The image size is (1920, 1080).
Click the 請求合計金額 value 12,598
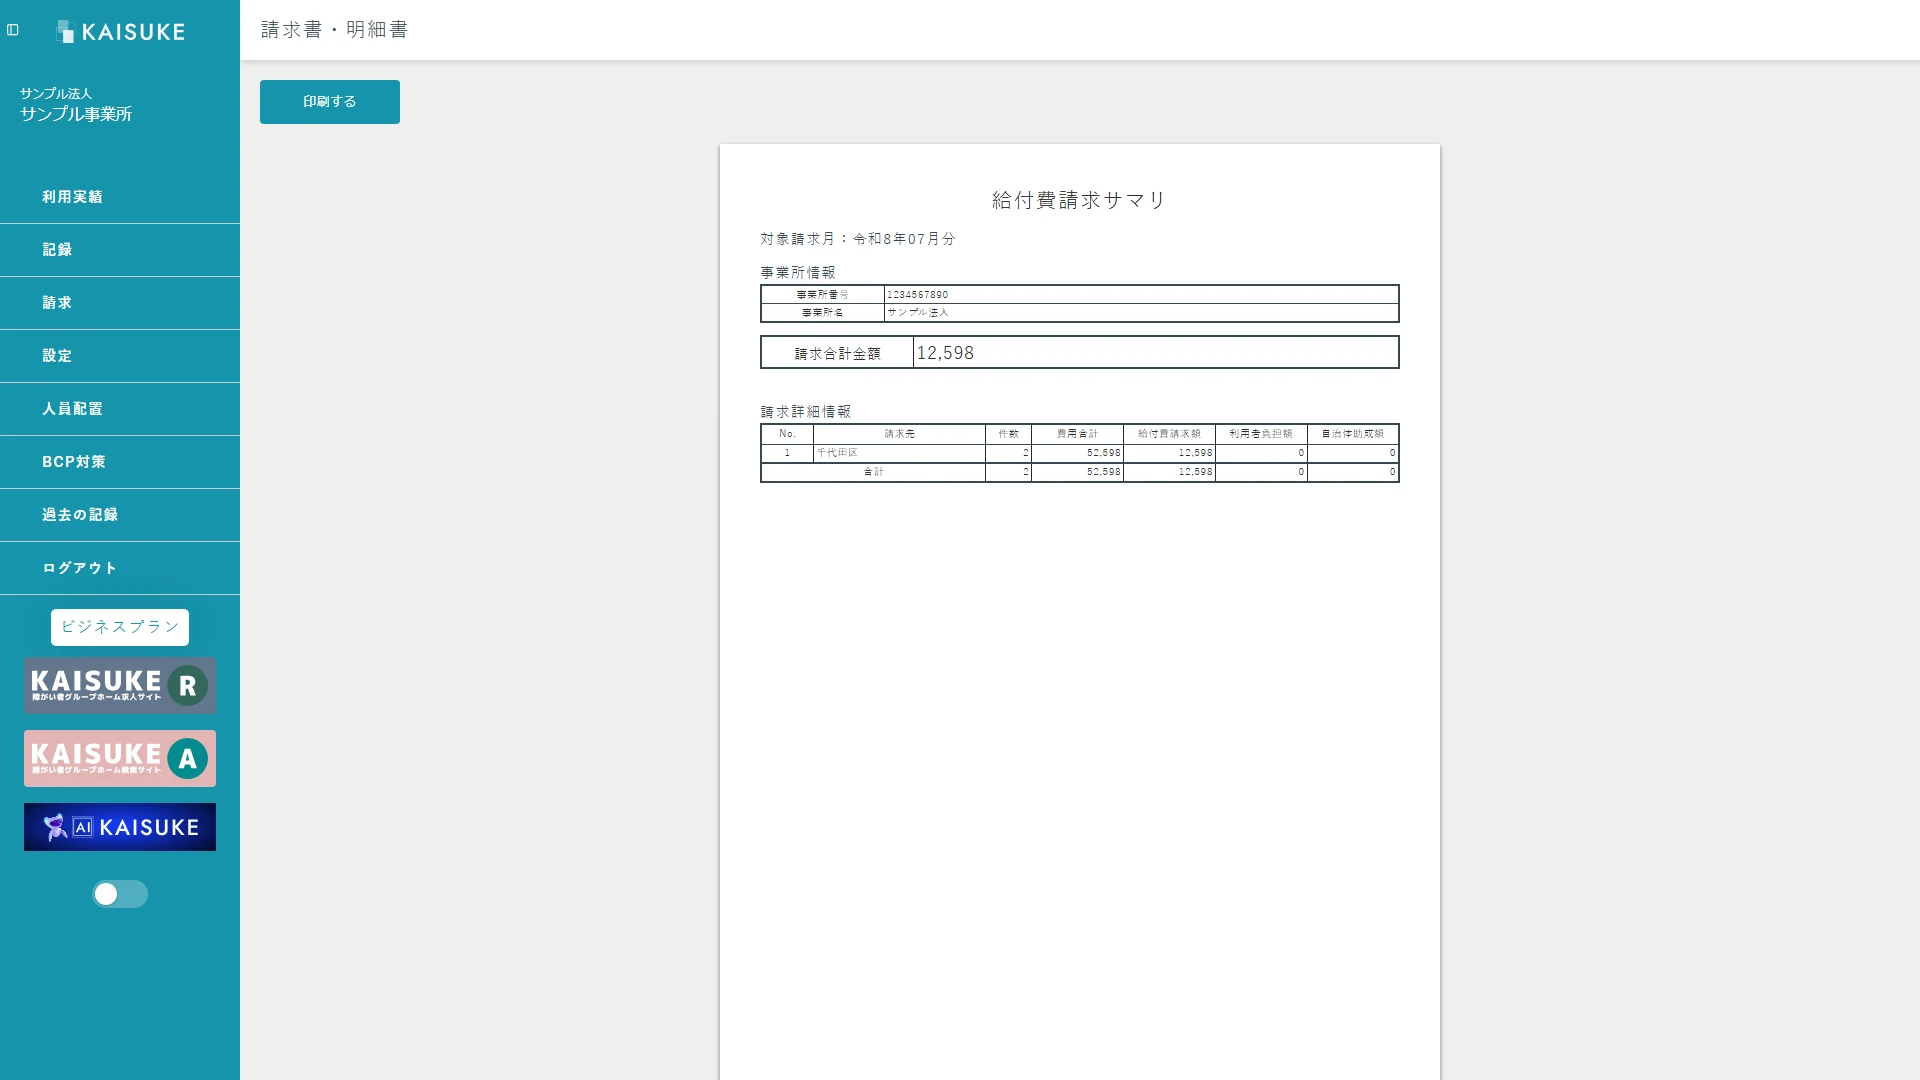point(945,353)
